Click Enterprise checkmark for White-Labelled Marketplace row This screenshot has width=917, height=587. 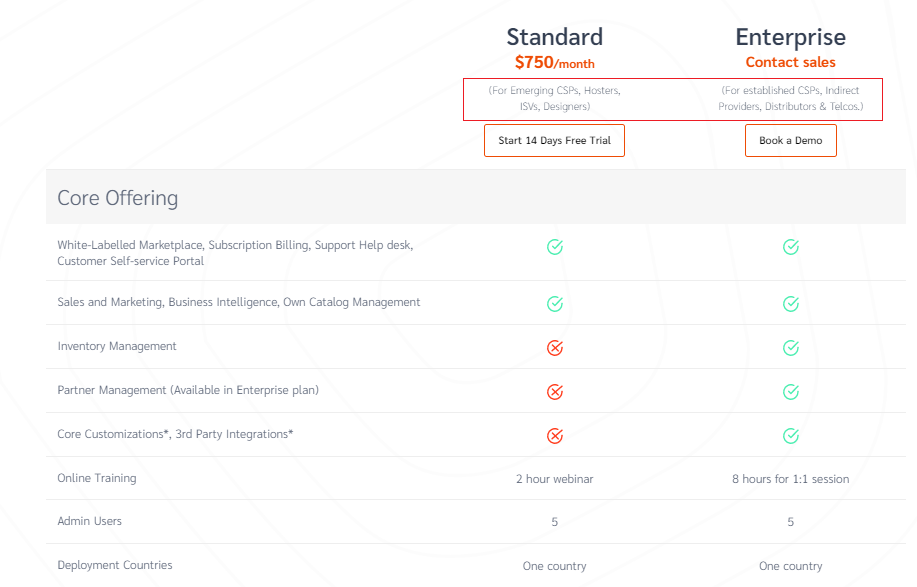(791, 247)
